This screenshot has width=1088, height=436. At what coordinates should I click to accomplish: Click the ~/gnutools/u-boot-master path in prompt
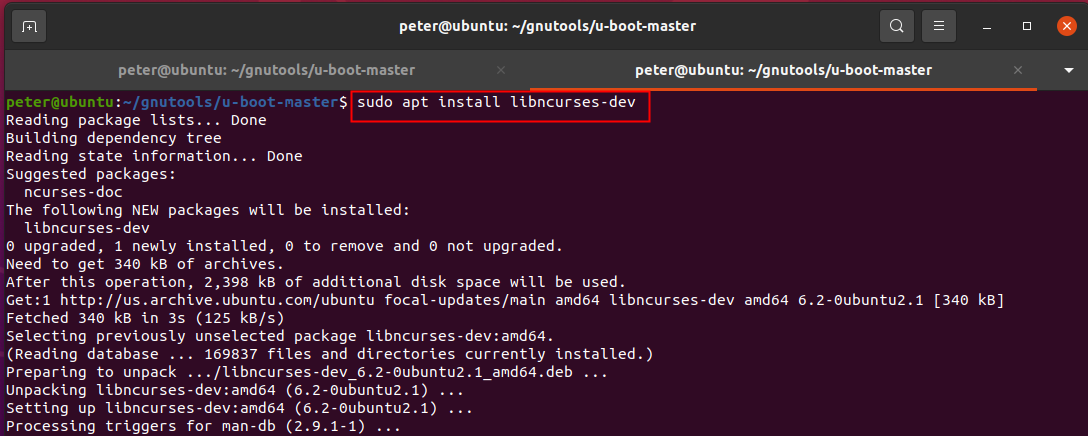pyautogui.click(x=234, y=103)
